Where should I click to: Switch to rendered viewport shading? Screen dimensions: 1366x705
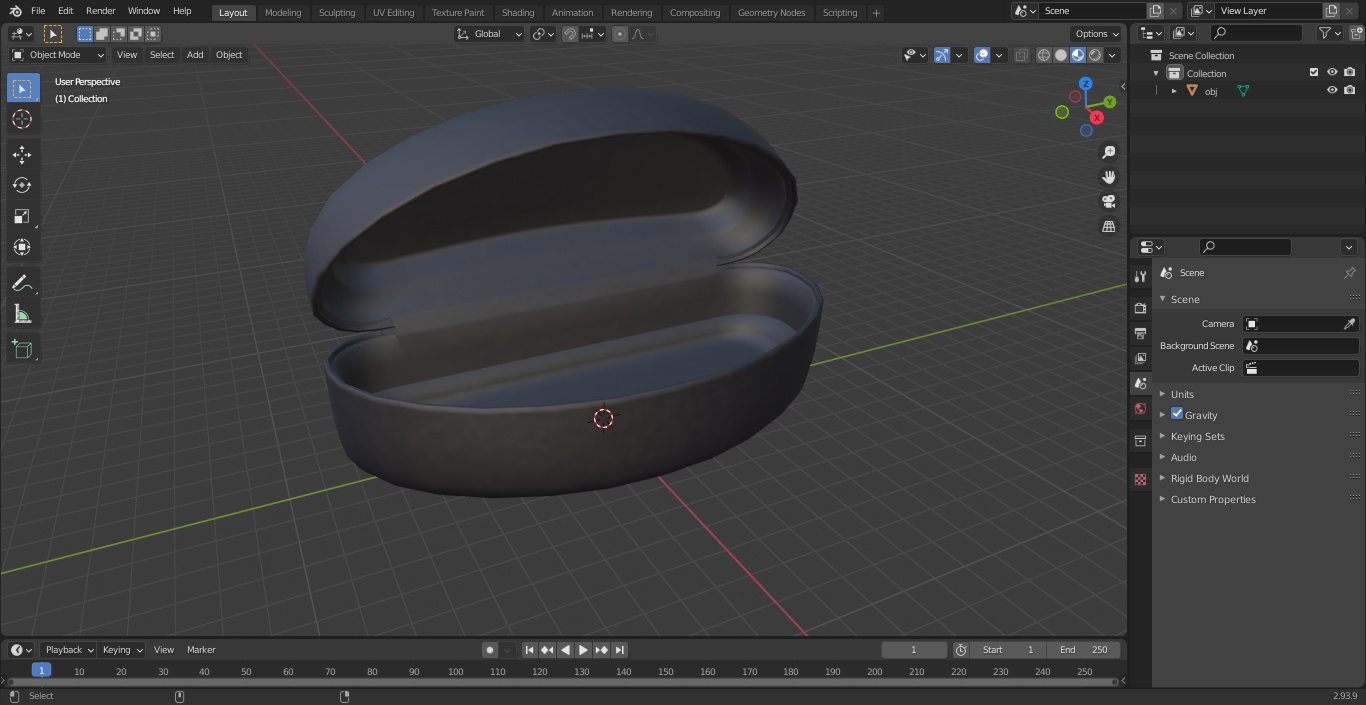pyautogui.click(x=1095, y=55)
